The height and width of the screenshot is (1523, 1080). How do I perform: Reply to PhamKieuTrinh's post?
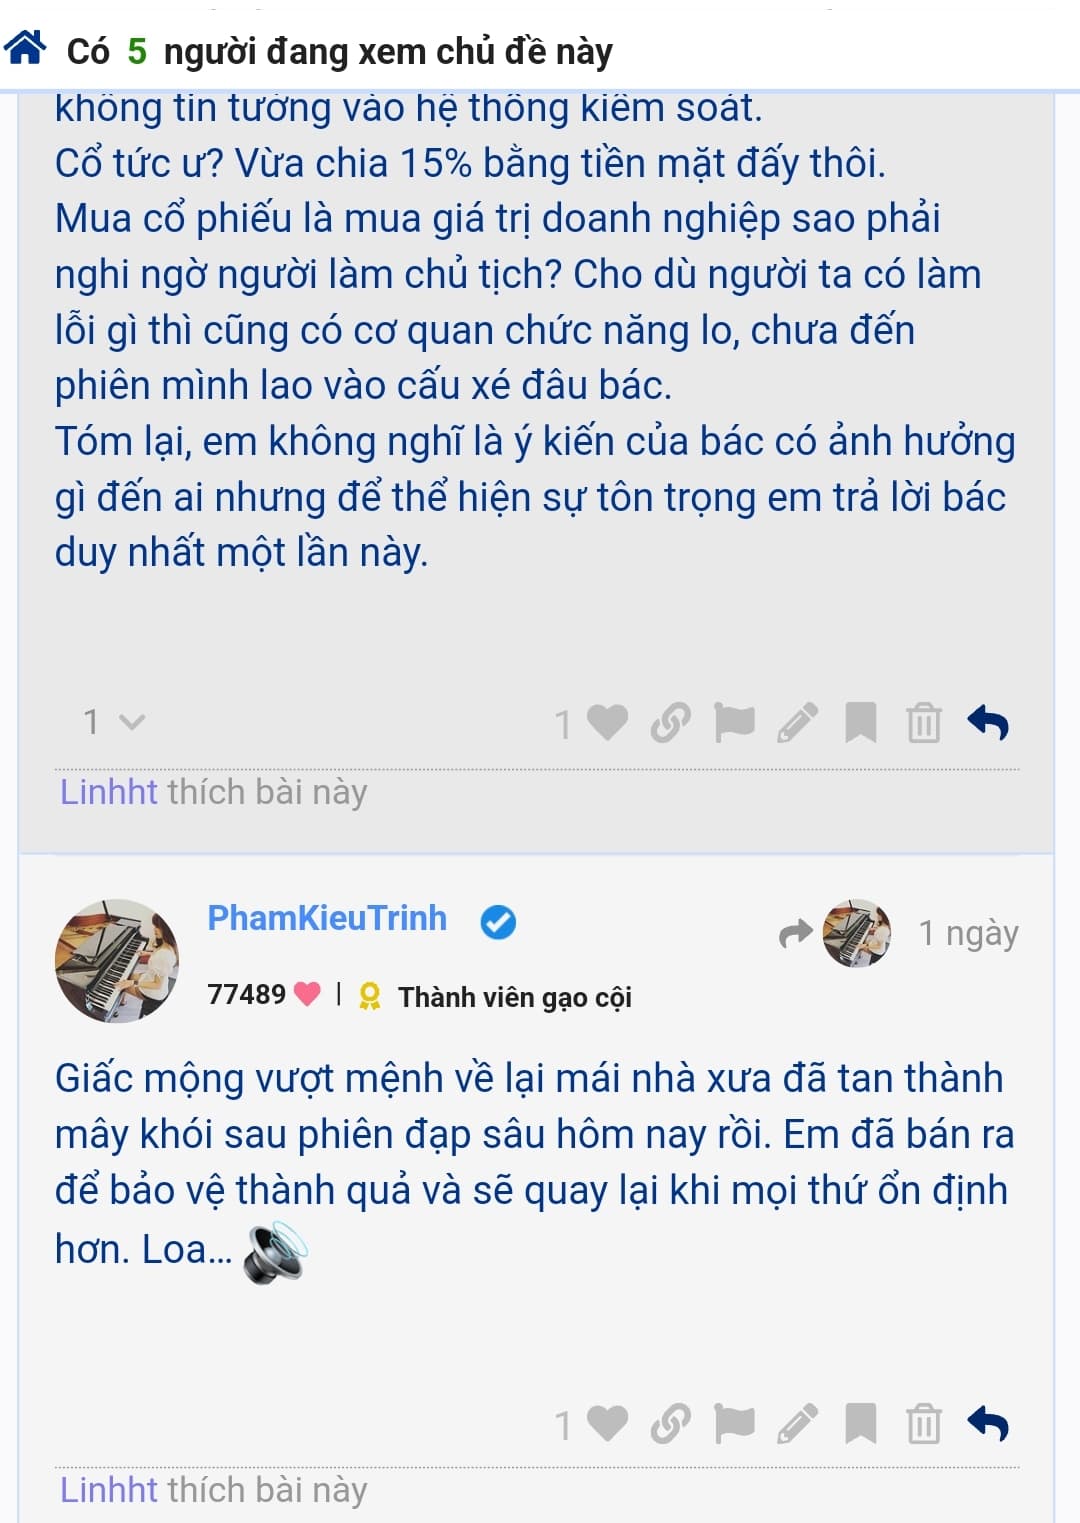988,1423
